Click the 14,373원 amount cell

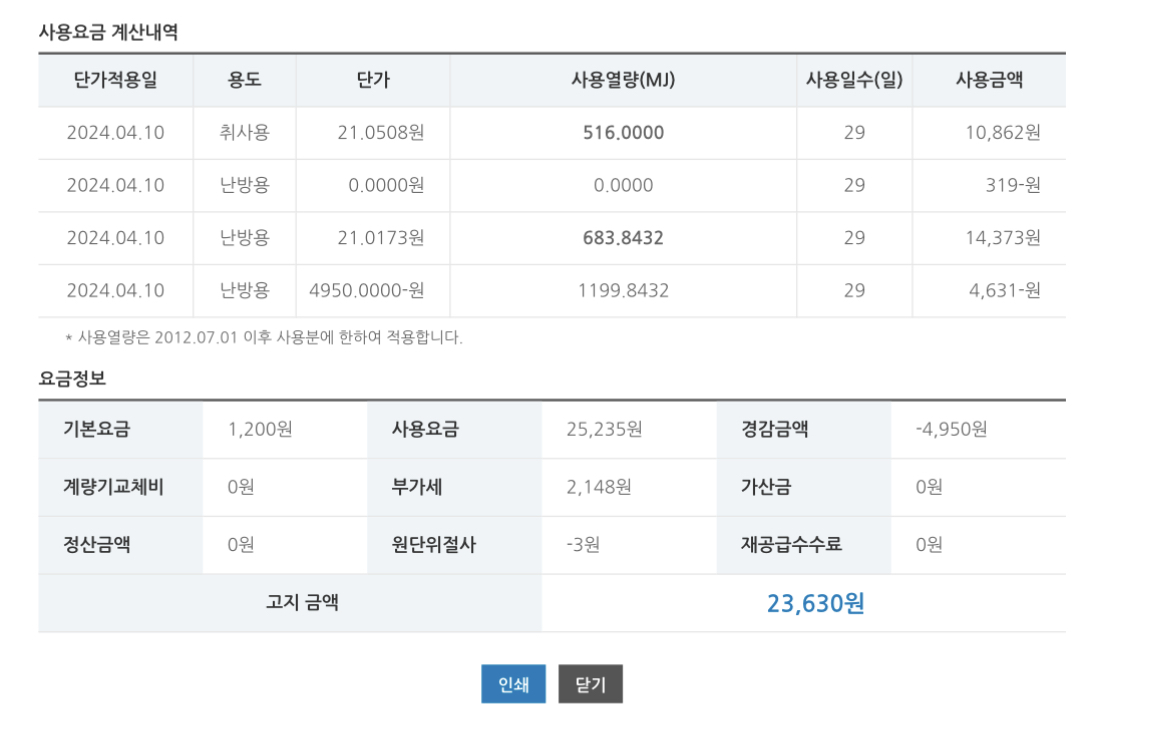pyautogui.click(x=1002, y=238)
